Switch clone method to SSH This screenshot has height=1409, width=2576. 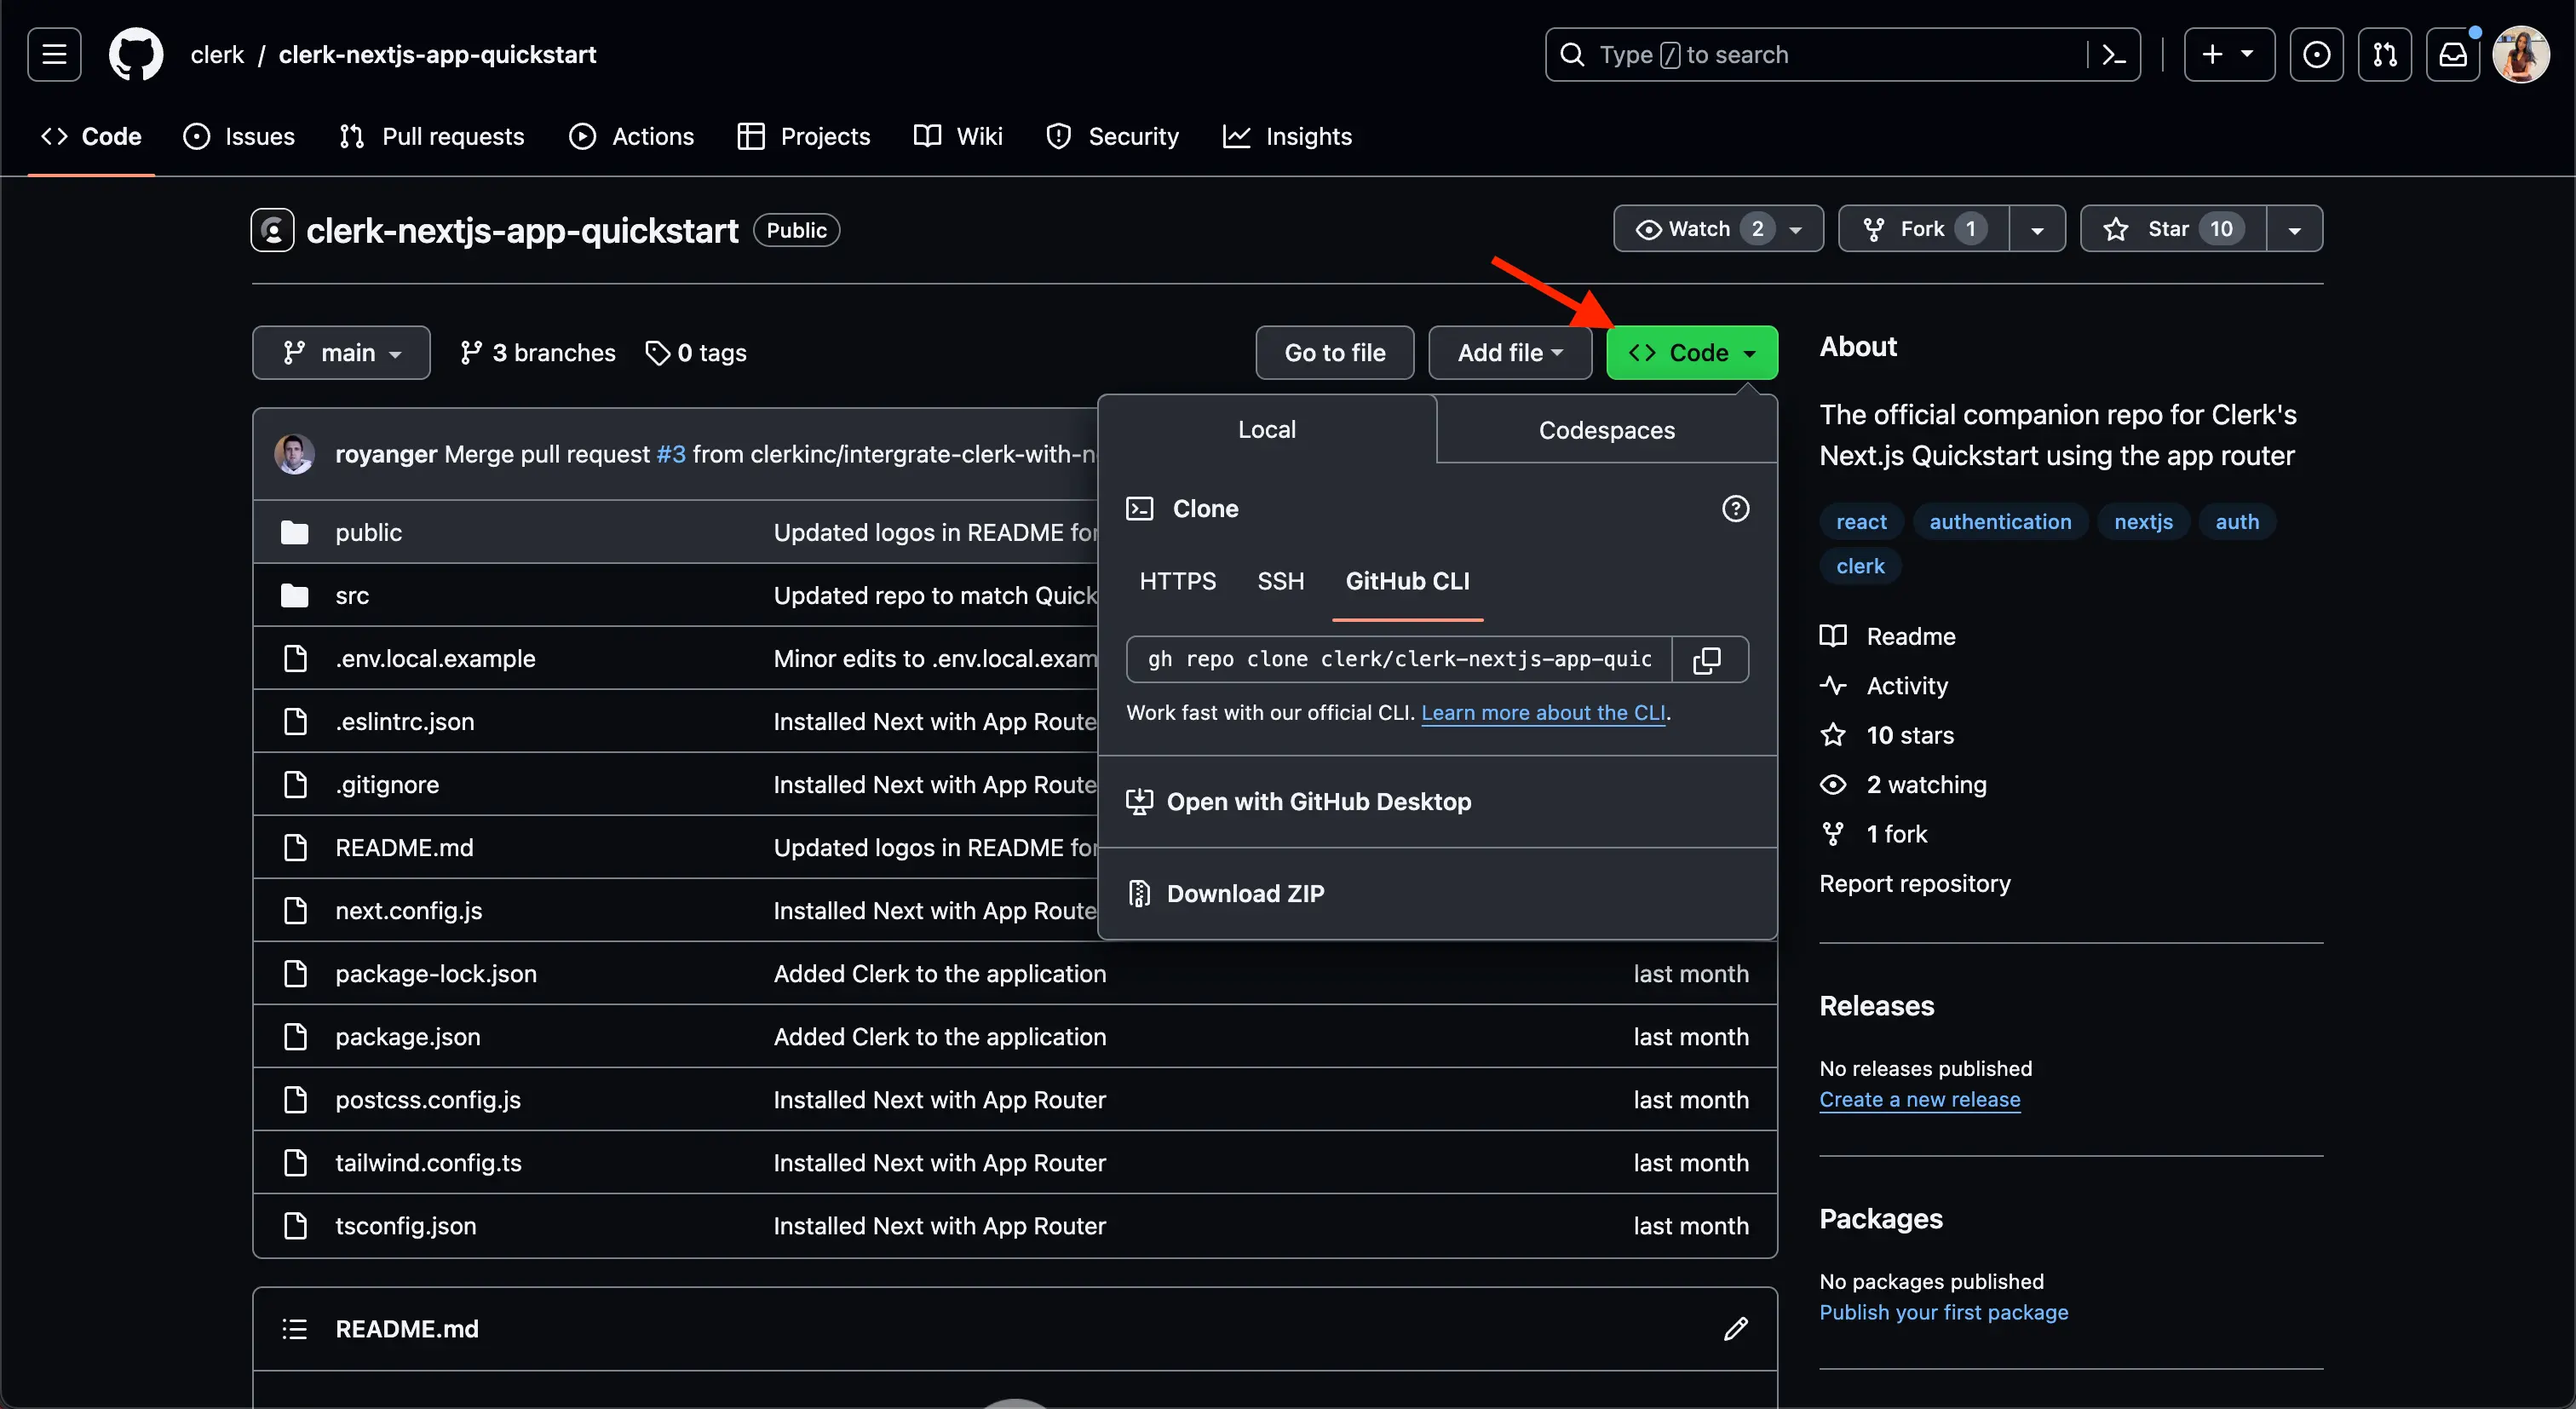coord(1281,580)
